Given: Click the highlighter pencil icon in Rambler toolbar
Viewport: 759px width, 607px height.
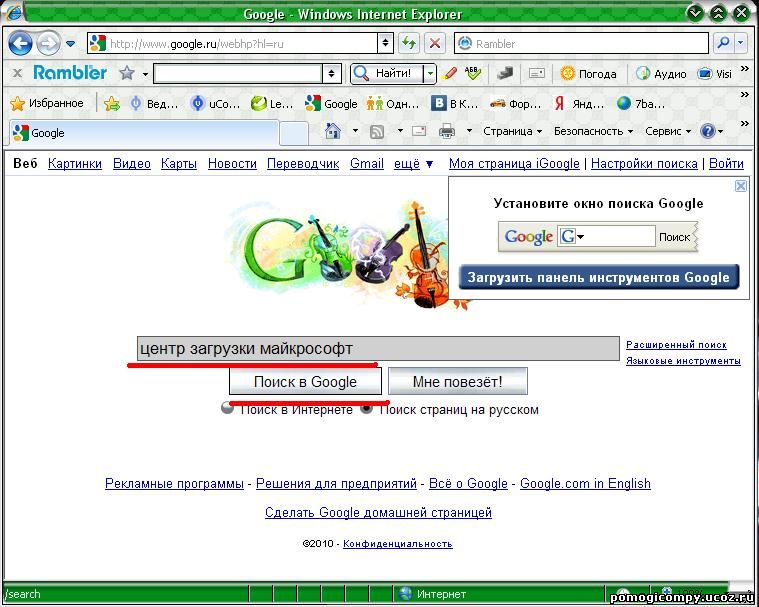Looking at the screenshot, I should click(450, 74).
